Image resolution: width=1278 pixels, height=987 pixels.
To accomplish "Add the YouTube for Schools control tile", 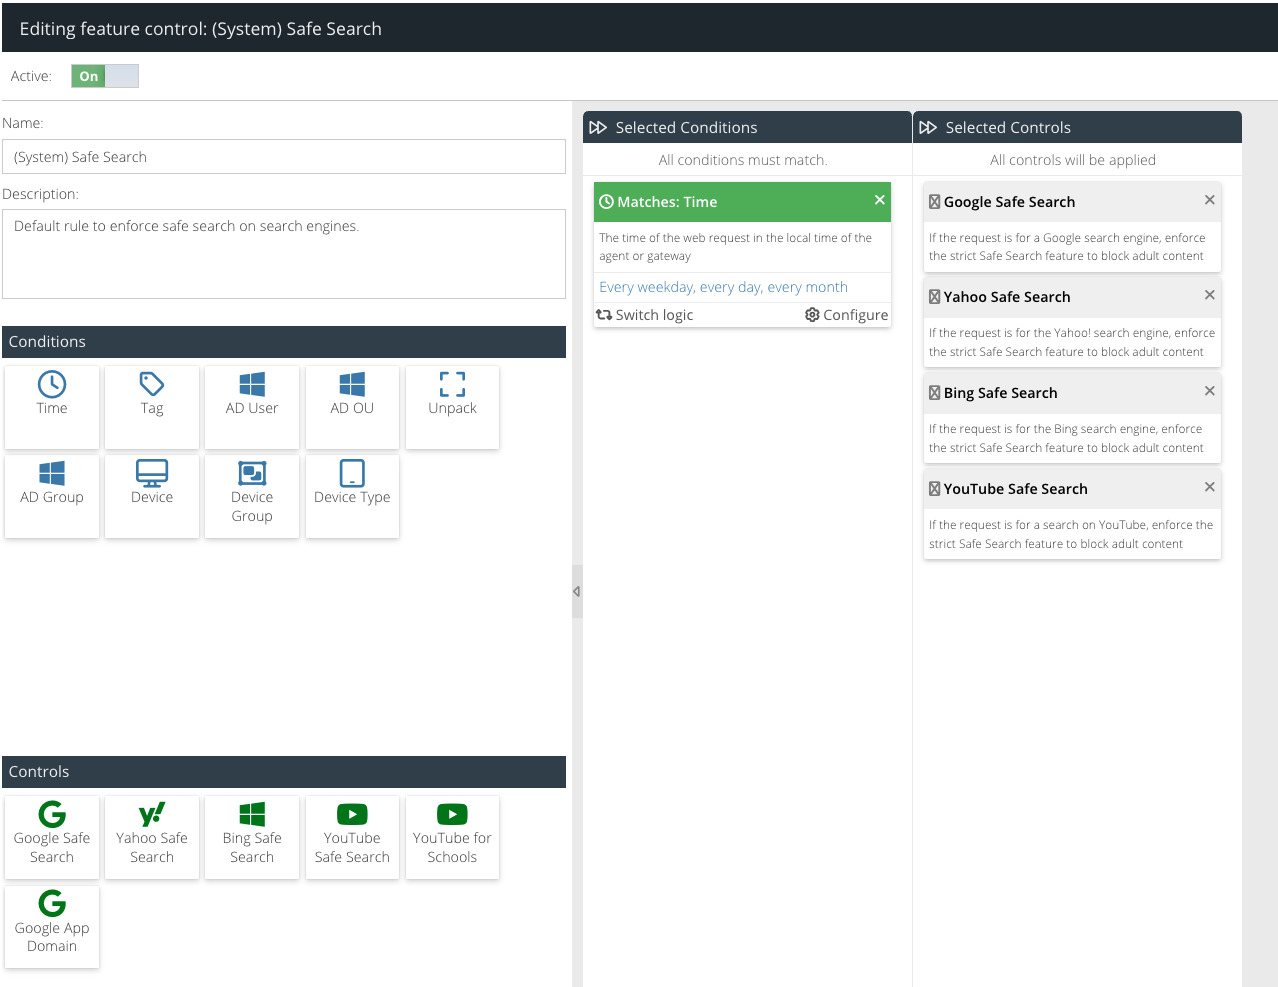I will point(452,837).
